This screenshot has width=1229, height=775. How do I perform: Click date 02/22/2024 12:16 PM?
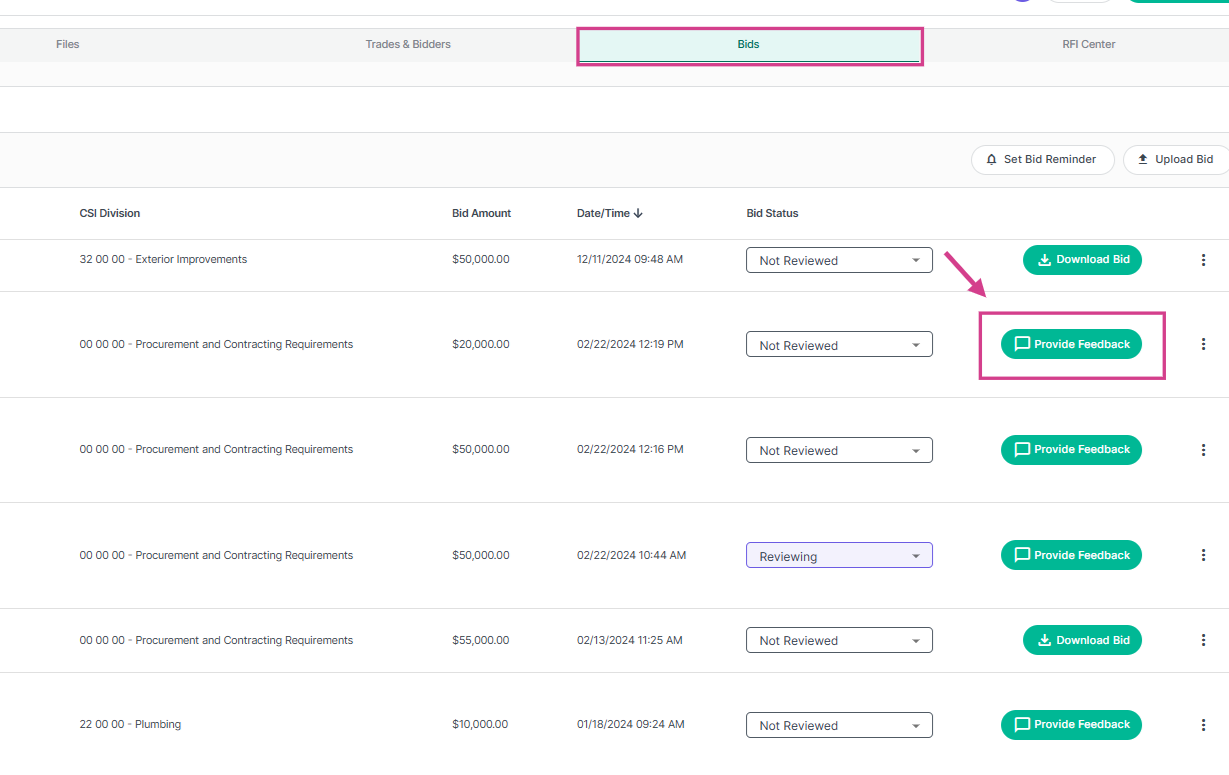click(630, 449)
